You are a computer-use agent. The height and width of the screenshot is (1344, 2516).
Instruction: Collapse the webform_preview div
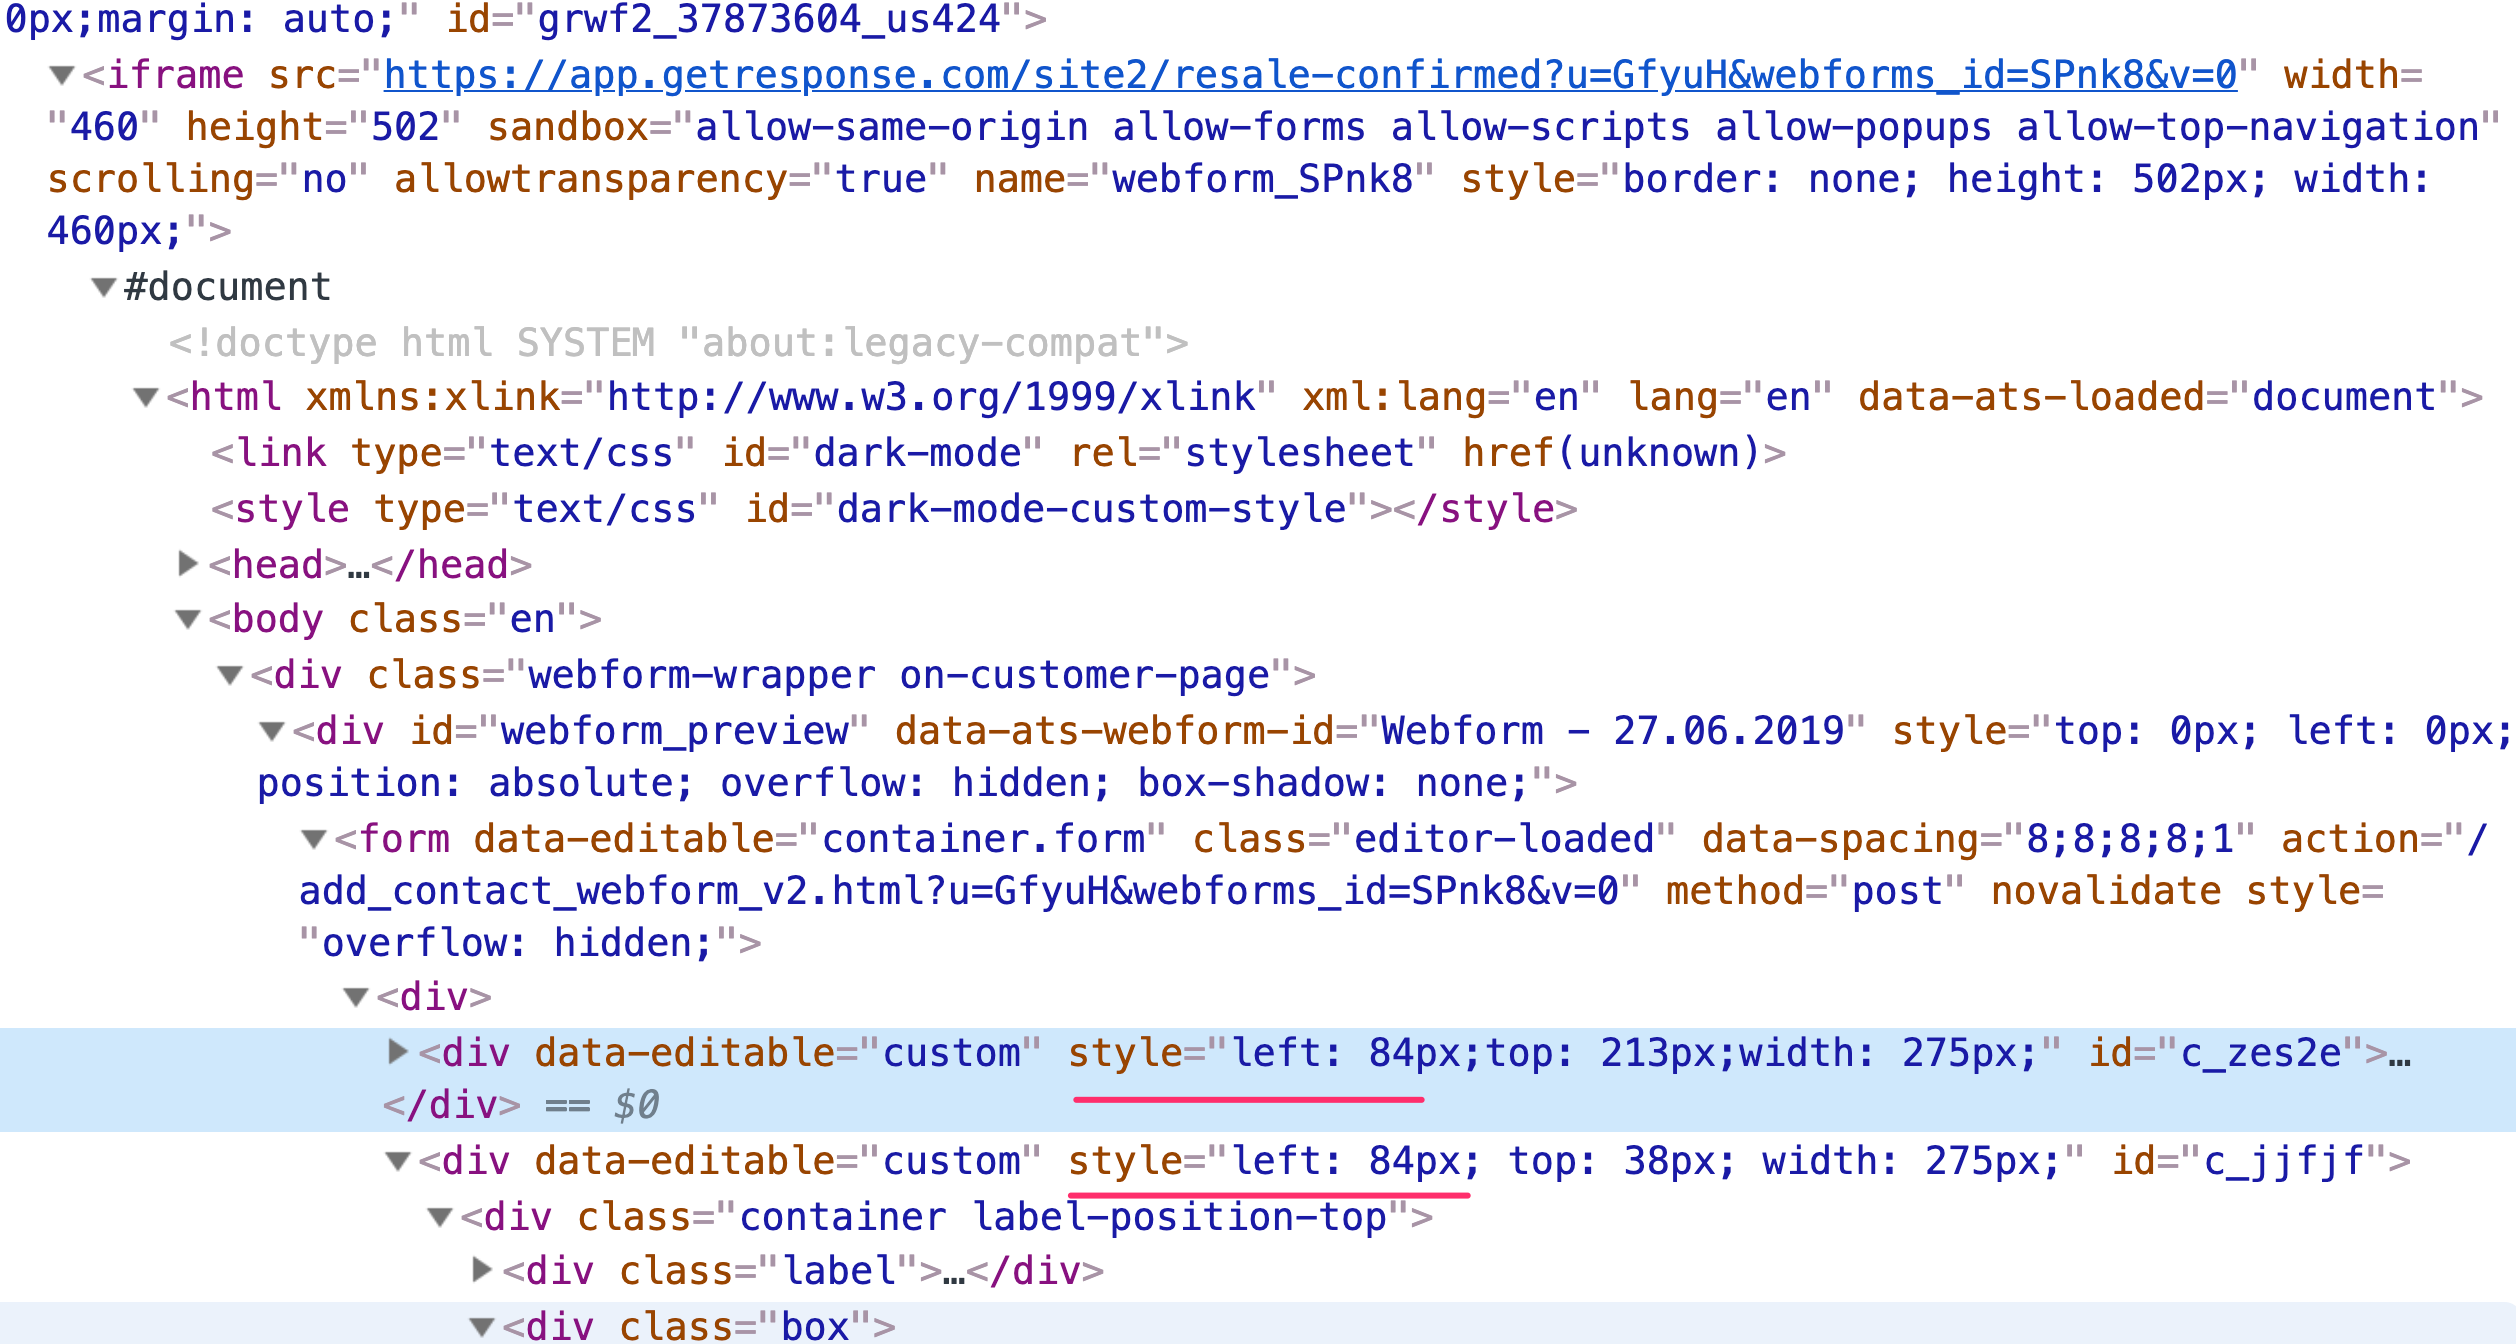pos(272,732)
